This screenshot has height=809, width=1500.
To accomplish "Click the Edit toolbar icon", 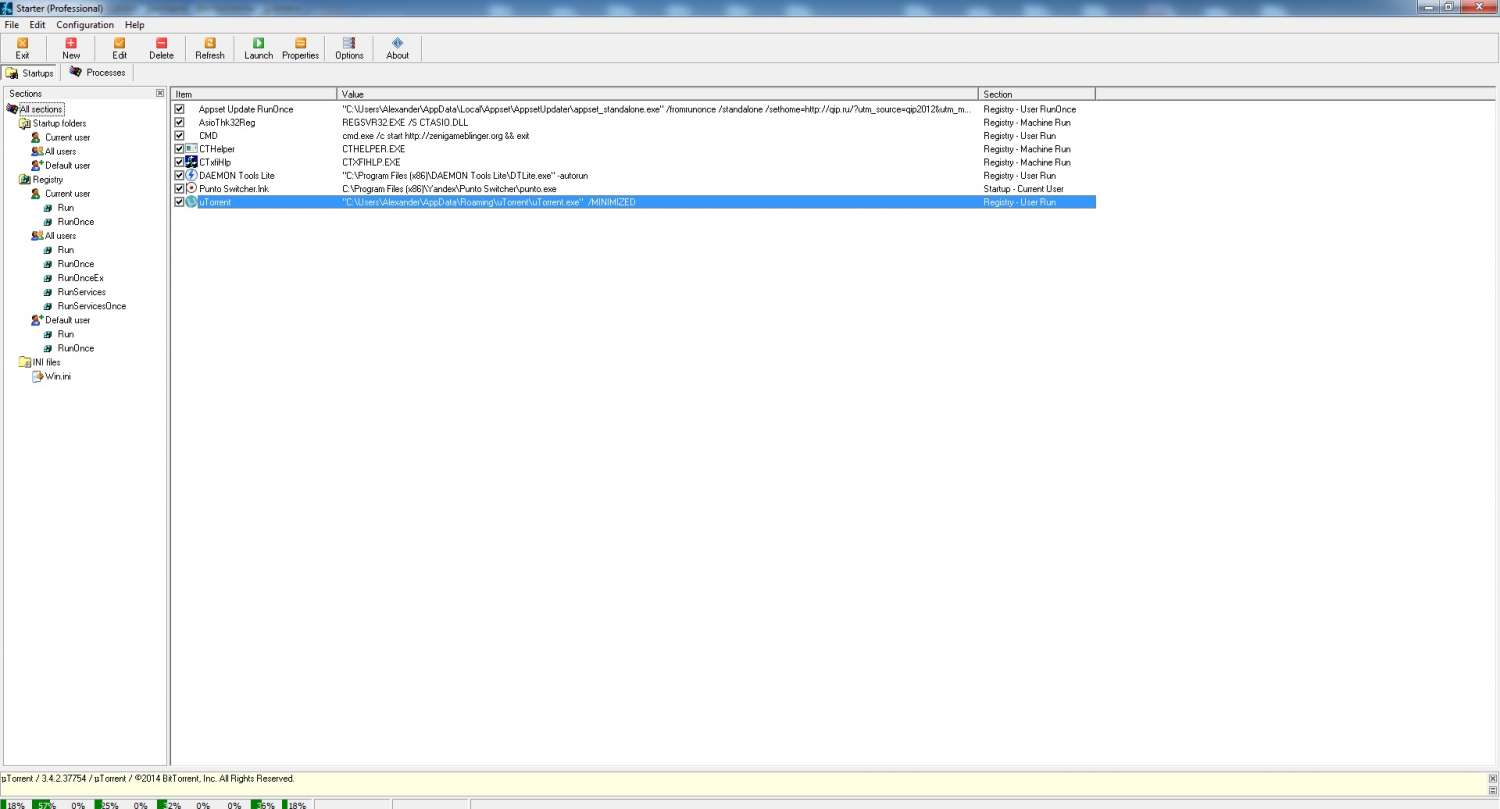I will tap(120, 48).
